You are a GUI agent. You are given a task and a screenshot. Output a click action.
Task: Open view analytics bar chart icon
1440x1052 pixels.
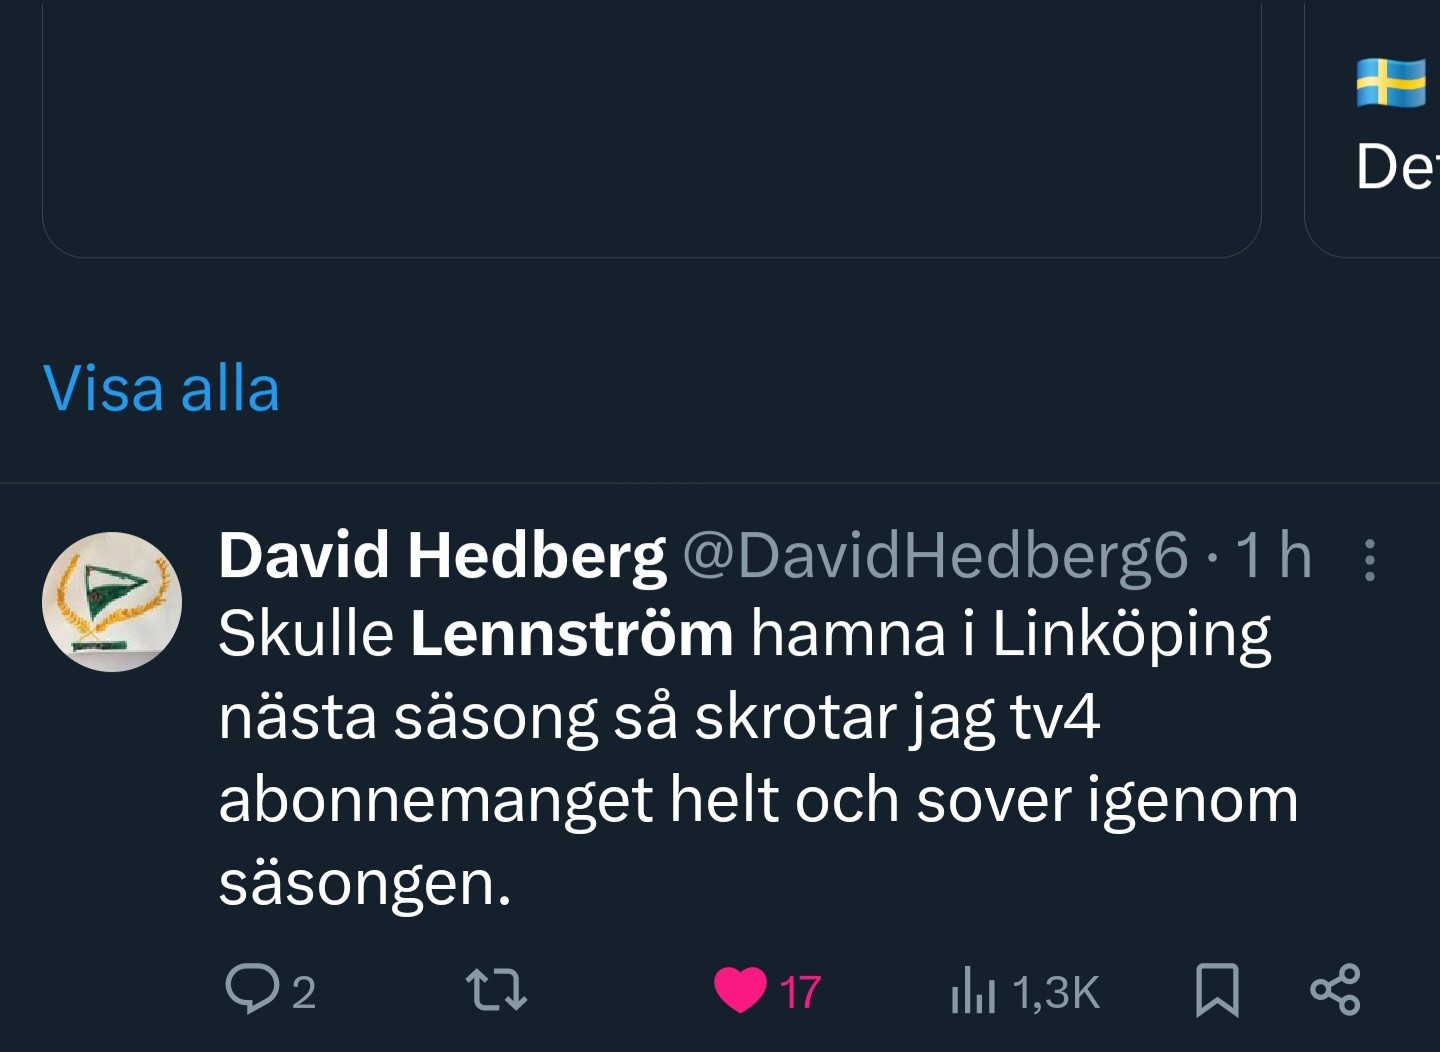click(x=973, y=990)
